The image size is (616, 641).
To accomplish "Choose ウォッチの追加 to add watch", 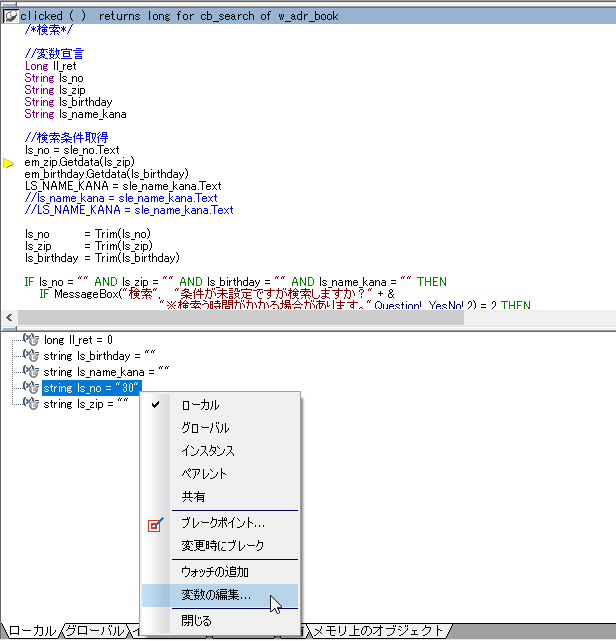I will [215, 572].
